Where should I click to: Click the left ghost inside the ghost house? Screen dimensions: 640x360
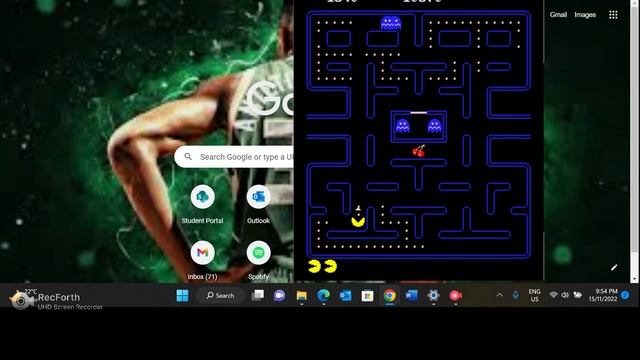point(402,126)
